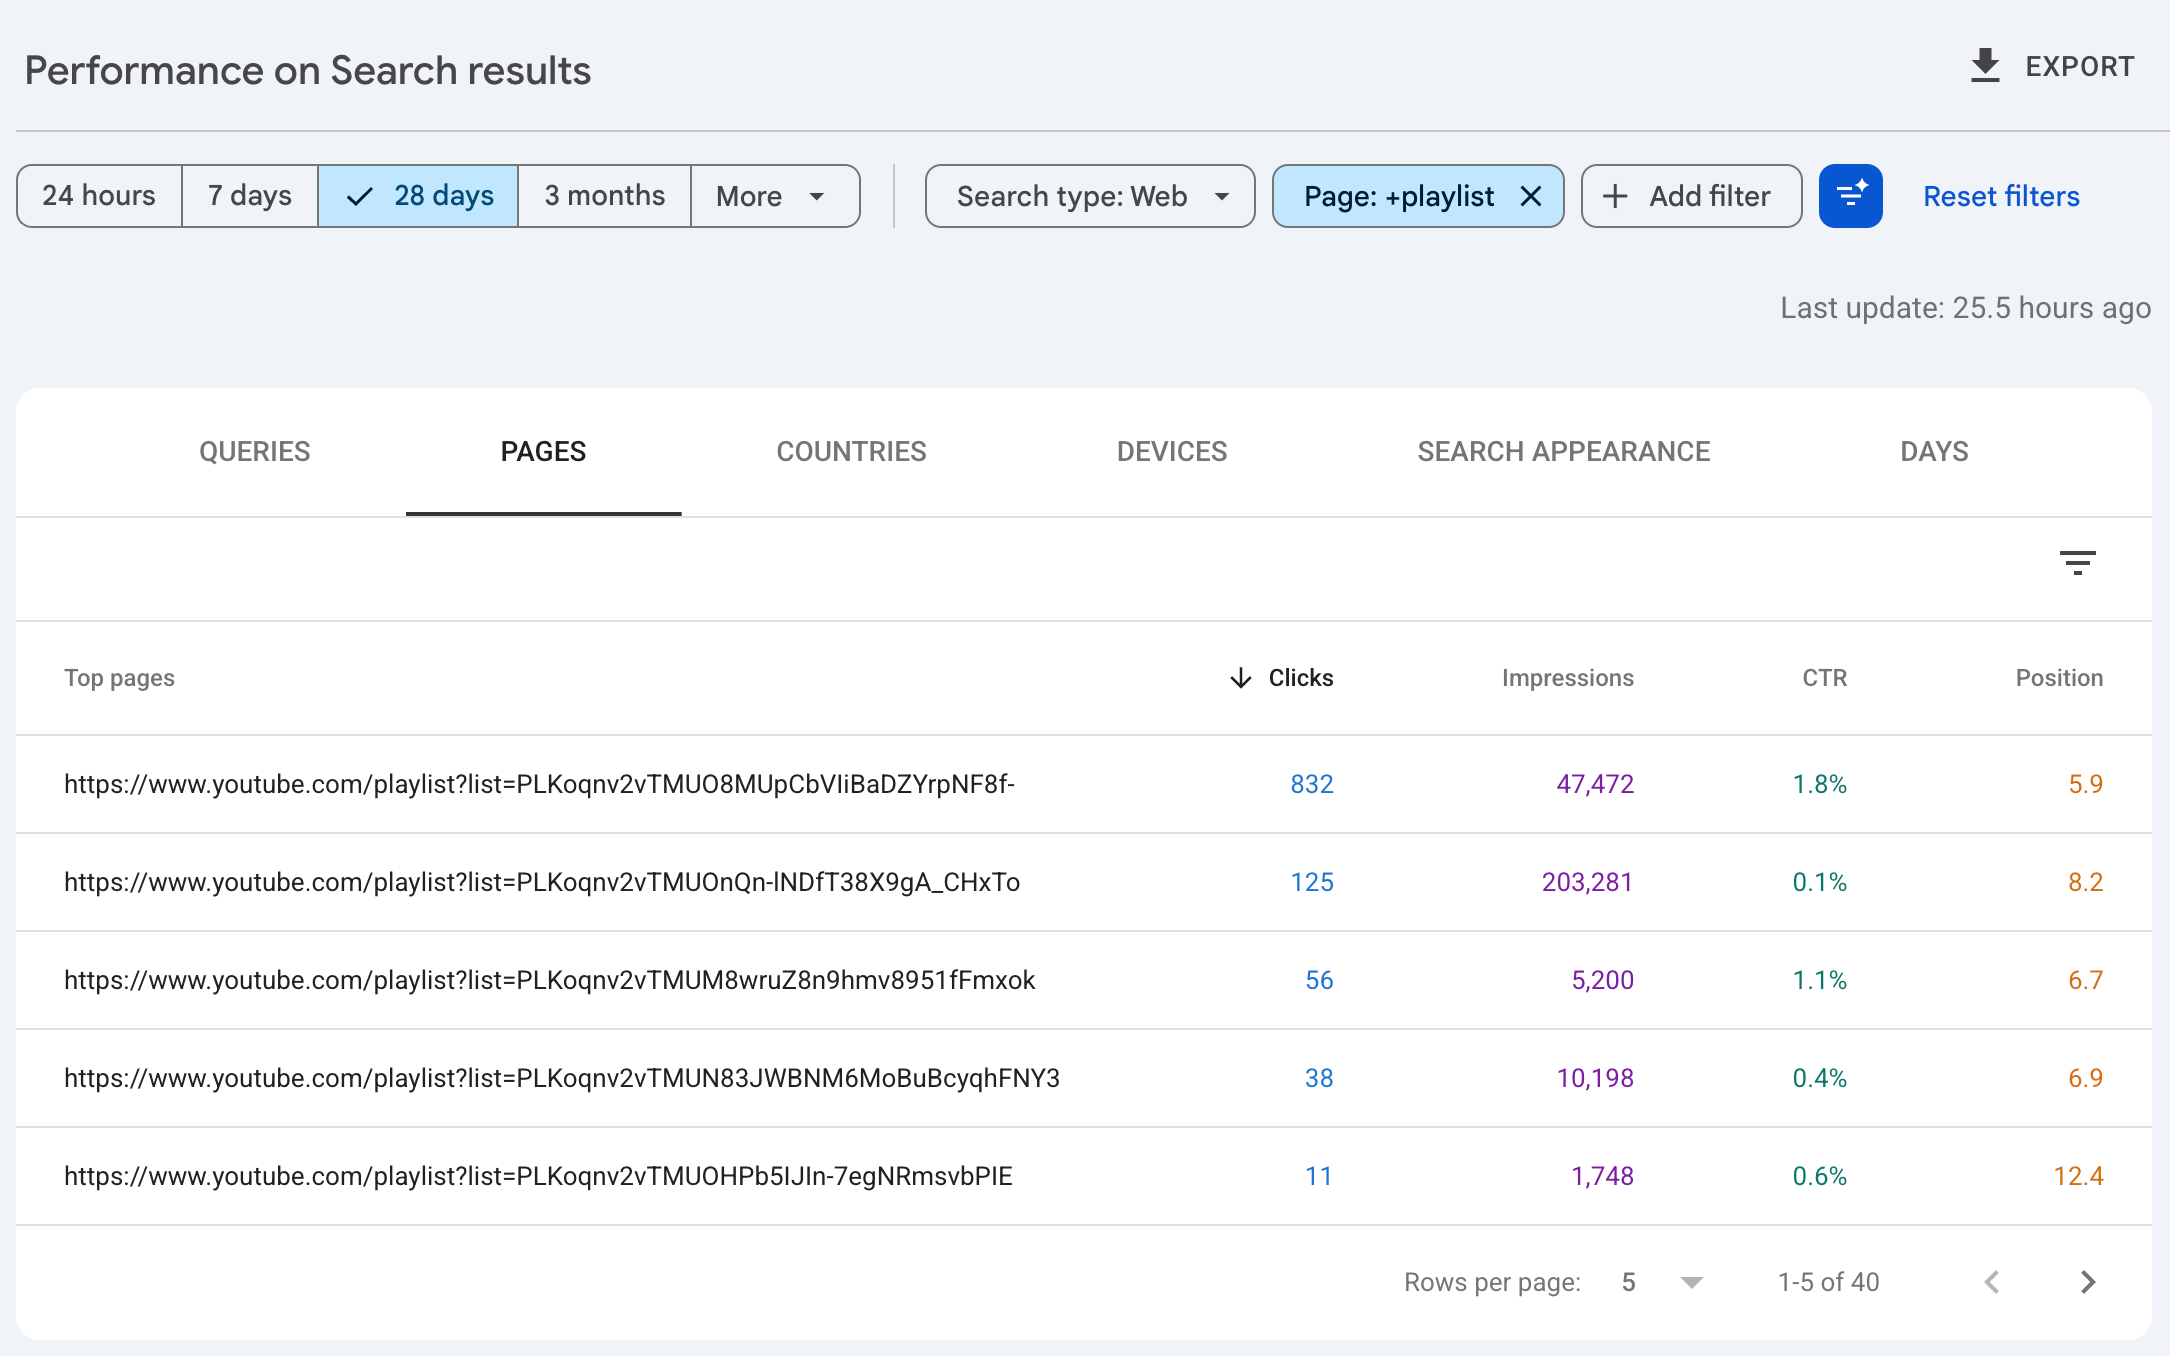Open the playlist URL ending NRmsvbPIE
The width and height of the screenshot is (2170, 1356).
[539, 1176]
